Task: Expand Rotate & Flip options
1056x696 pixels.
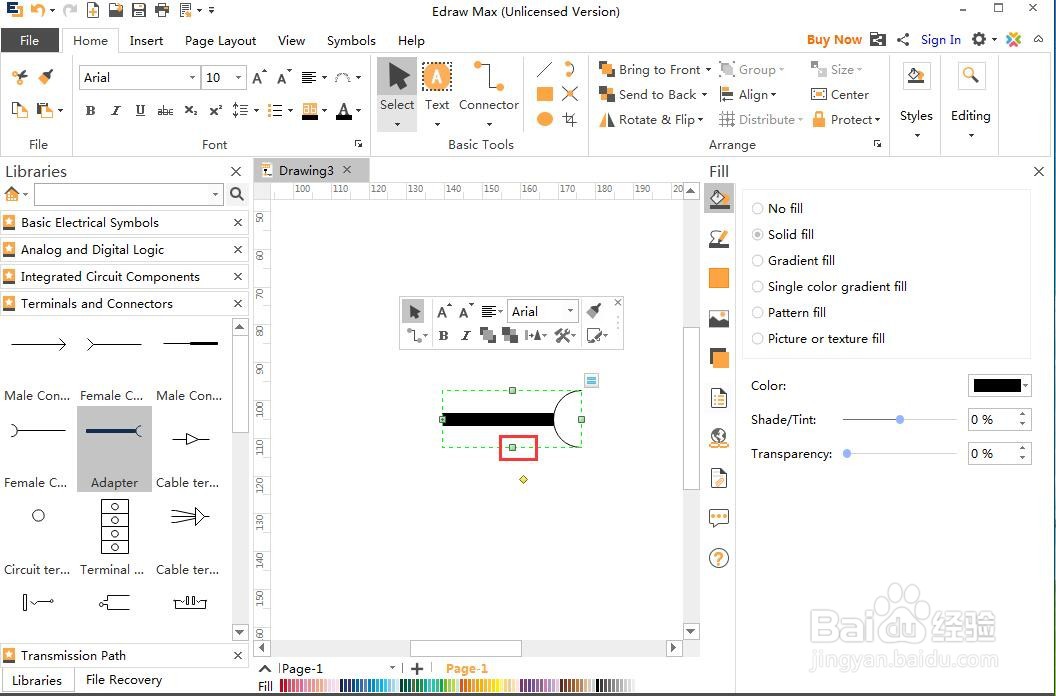Action: coord(700,120)
